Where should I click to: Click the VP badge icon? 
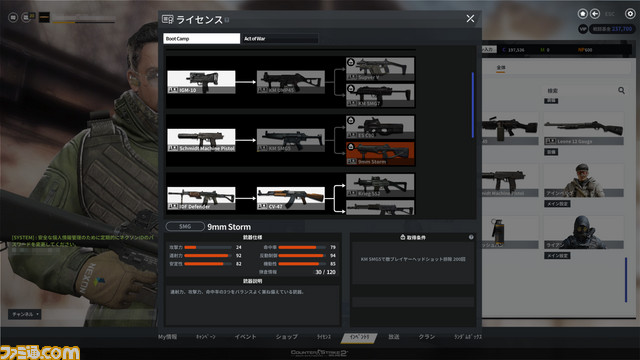tap(583, 29)
